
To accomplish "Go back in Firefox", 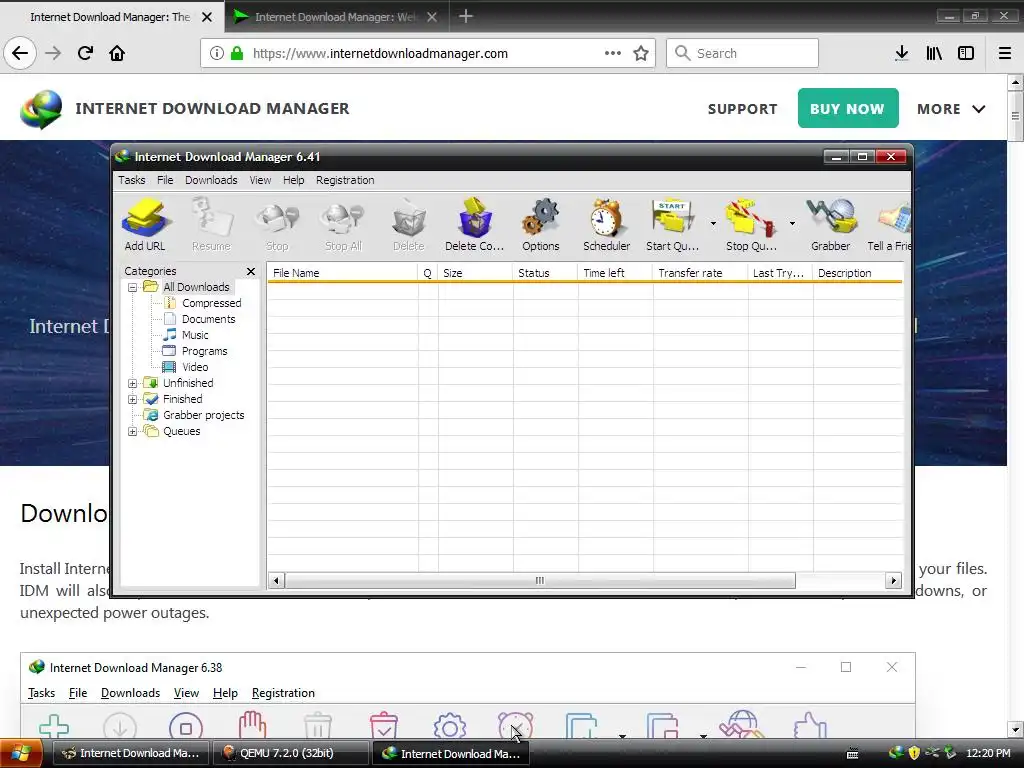I will click(20, 53).
